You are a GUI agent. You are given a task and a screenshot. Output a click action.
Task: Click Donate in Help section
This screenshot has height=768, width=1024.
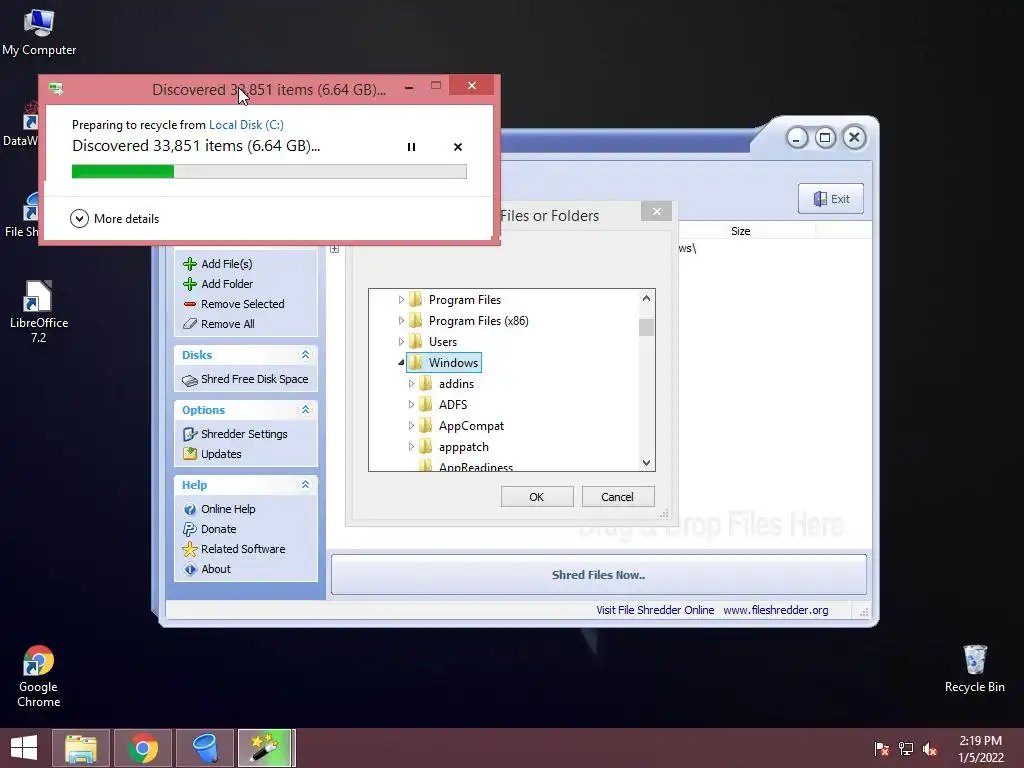coord(210,530)
